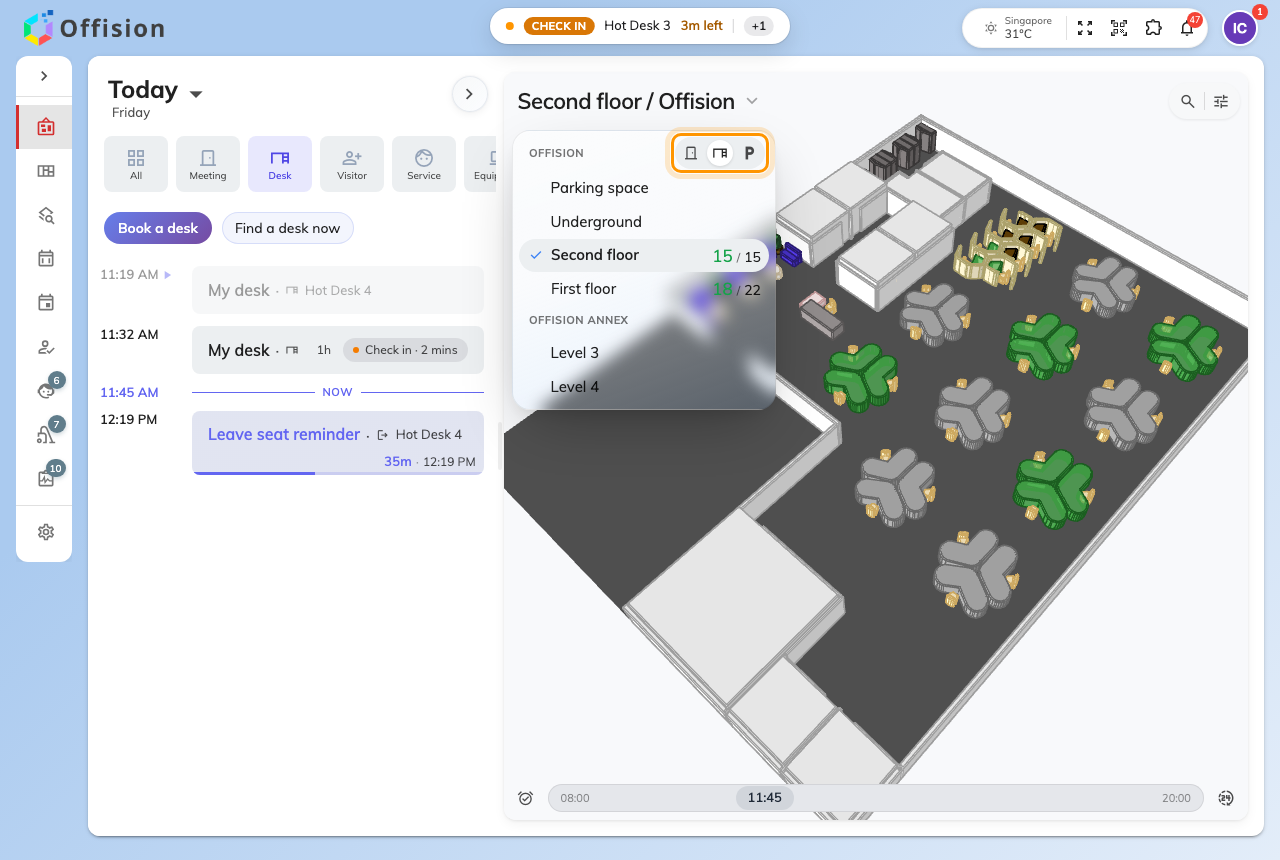Viewport: 1280px width, 860px height.
Task: Choose Level 3 in Offision Annex
Action: coord(644,353)
